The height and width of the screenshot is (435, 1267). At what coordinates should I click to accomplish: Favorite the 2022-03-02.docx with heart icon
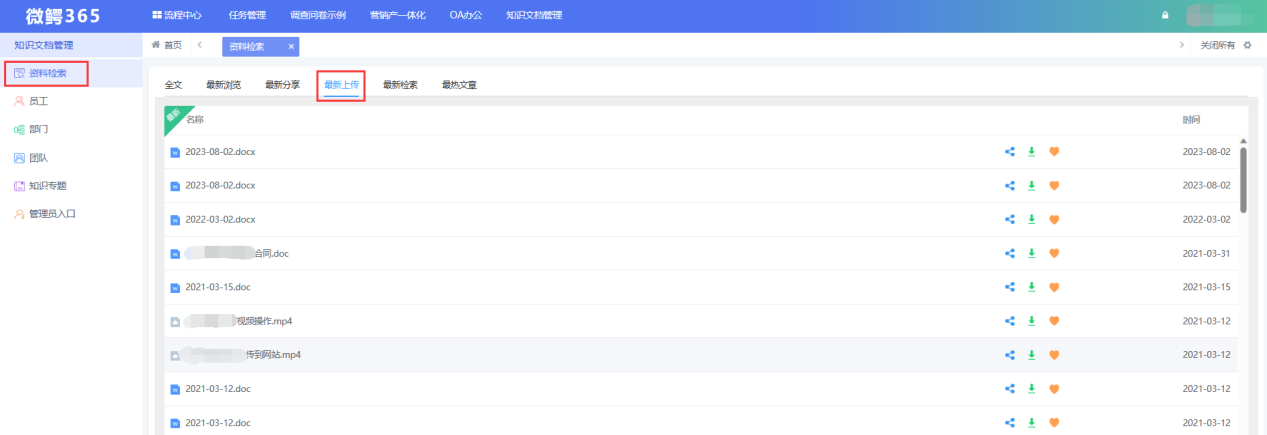(x=1054, y=219)
